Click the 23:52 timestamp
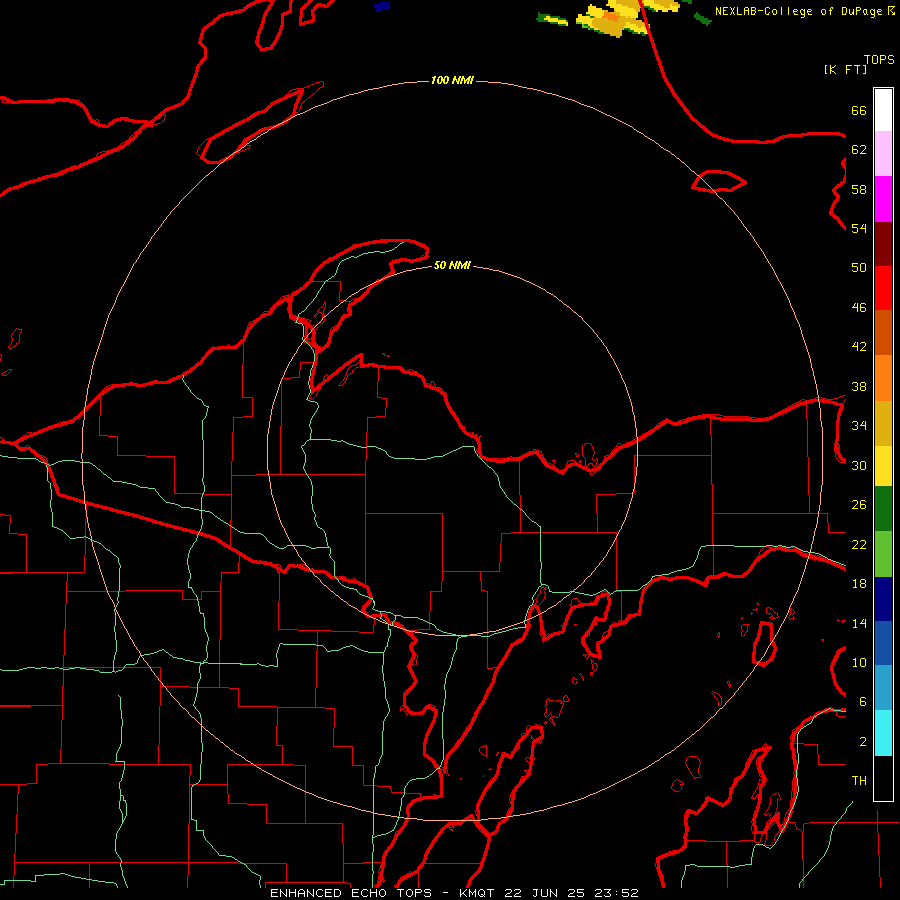This screenshot has width=900, height=900. pos(615,893)
